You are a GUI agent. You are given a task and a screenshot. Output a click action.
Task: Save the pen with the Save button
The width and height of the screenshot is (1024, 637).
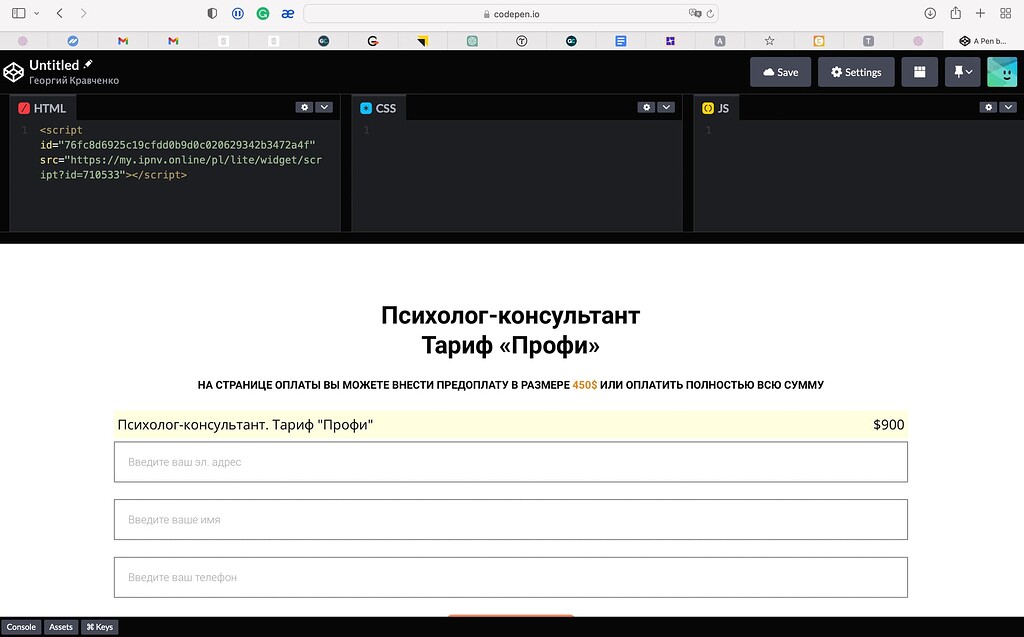(780, 72)
